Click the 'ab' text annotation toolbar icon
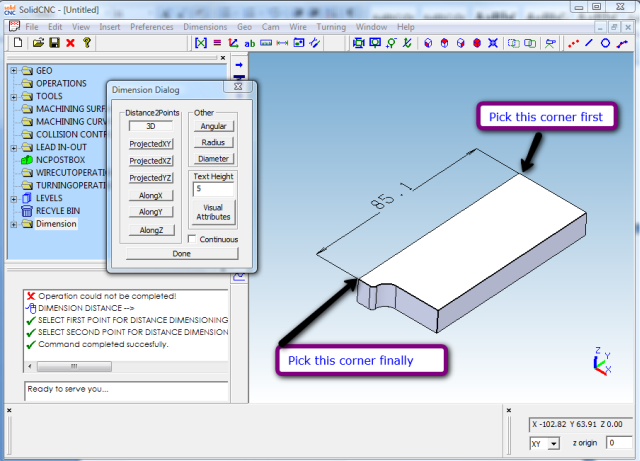Image resolution: width=640 pixels, height=461 pixels. coord(249,43)
